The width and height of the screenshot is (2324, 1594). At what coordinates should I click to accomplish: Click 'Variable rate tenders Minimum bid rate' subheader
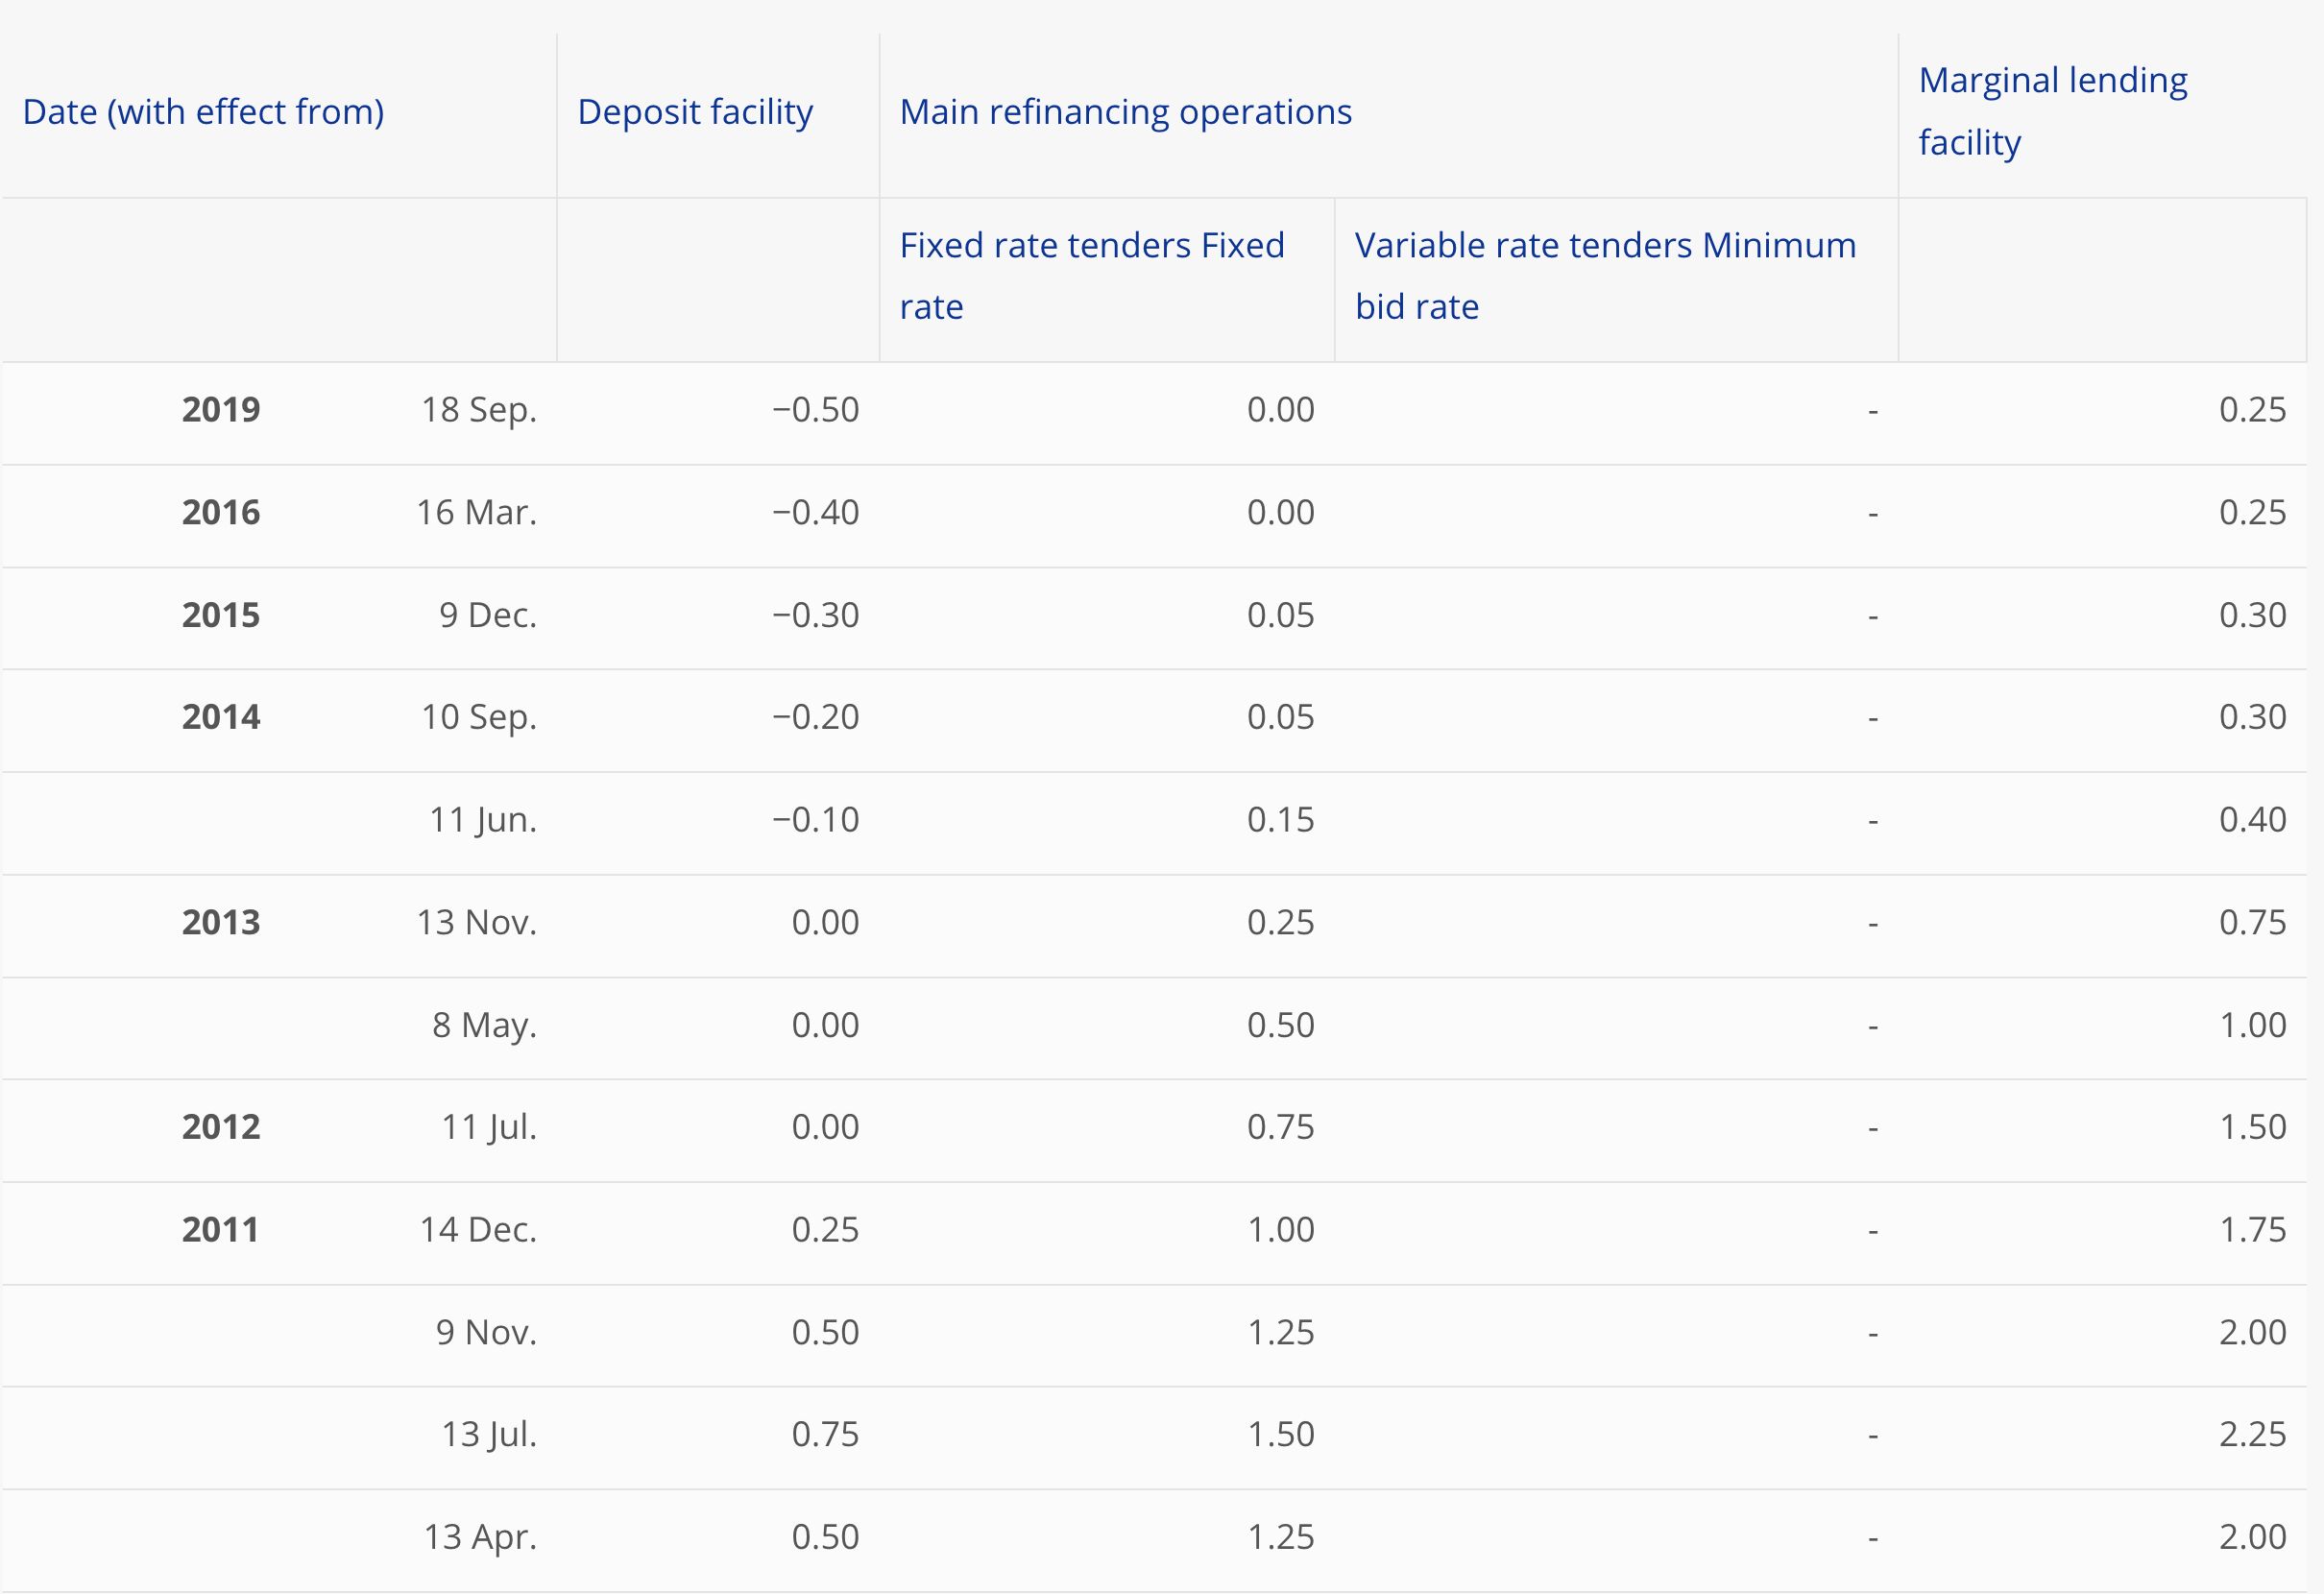coord(1605,275)
